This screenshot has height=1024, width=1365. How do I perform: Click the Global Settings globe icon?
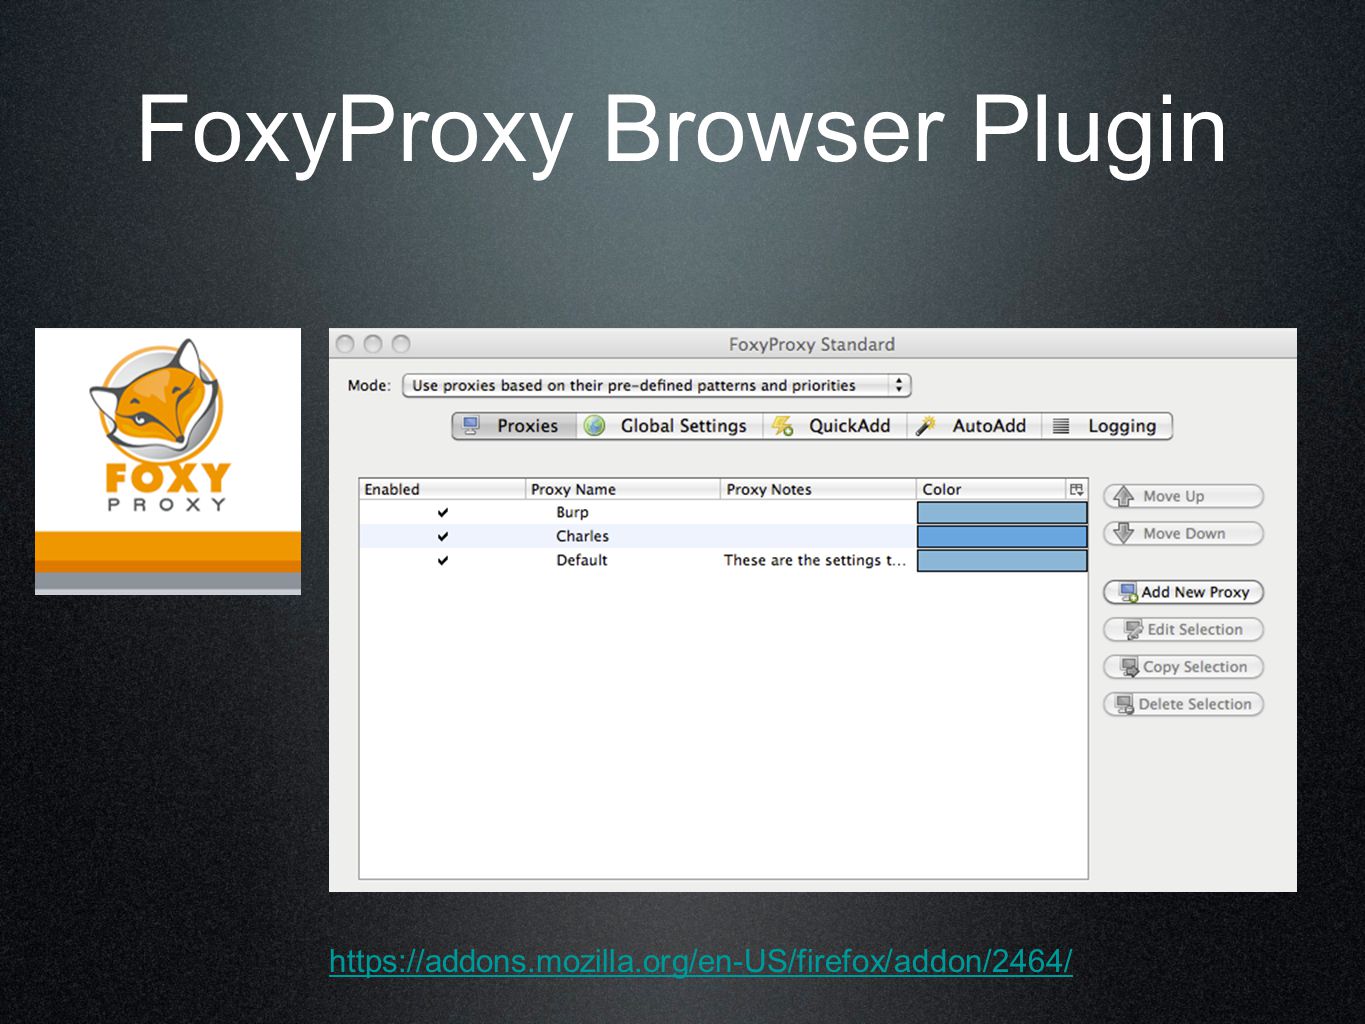(594, 426)
